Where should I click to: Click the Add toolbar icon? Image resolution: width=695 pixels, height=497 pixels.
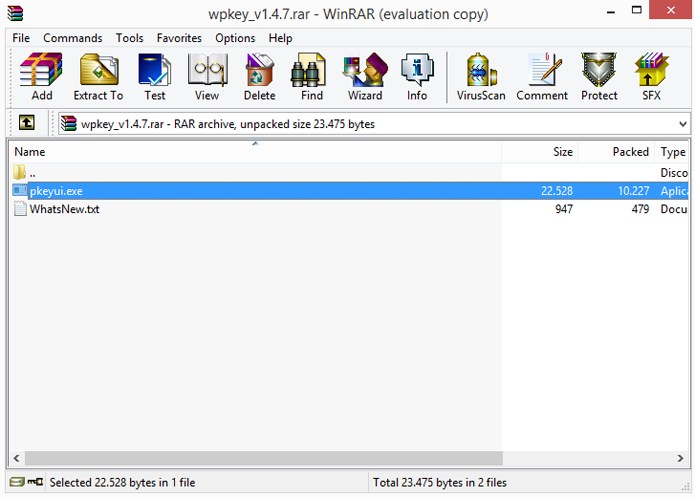coord(41,77)
